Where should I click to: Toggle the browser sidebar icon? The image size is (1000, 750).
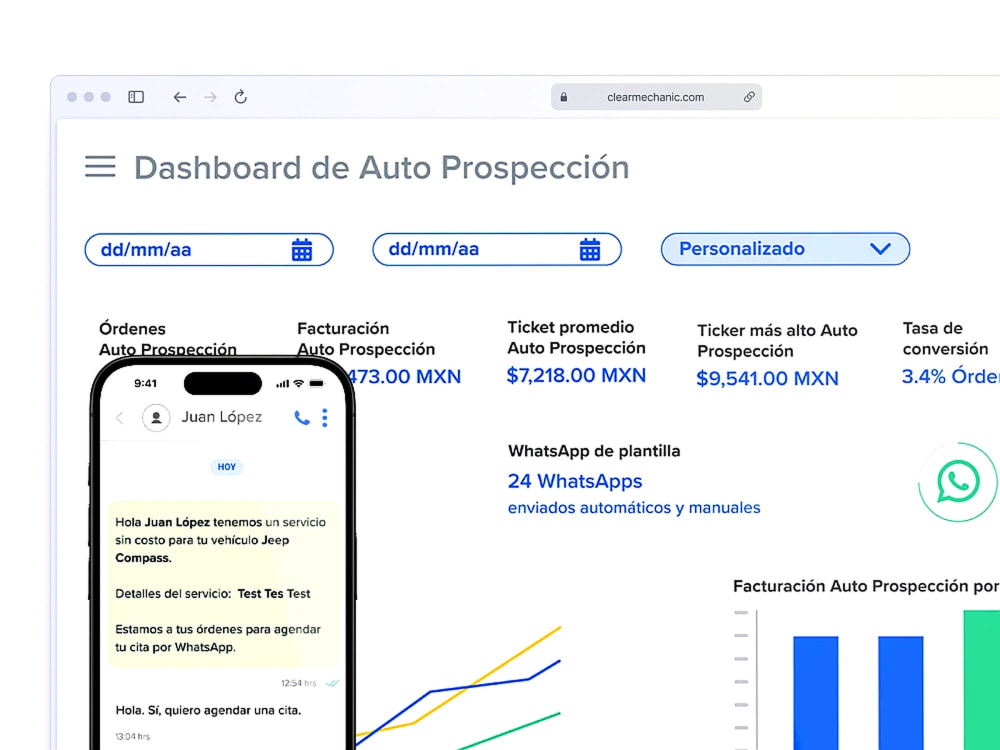click(136, 97)
